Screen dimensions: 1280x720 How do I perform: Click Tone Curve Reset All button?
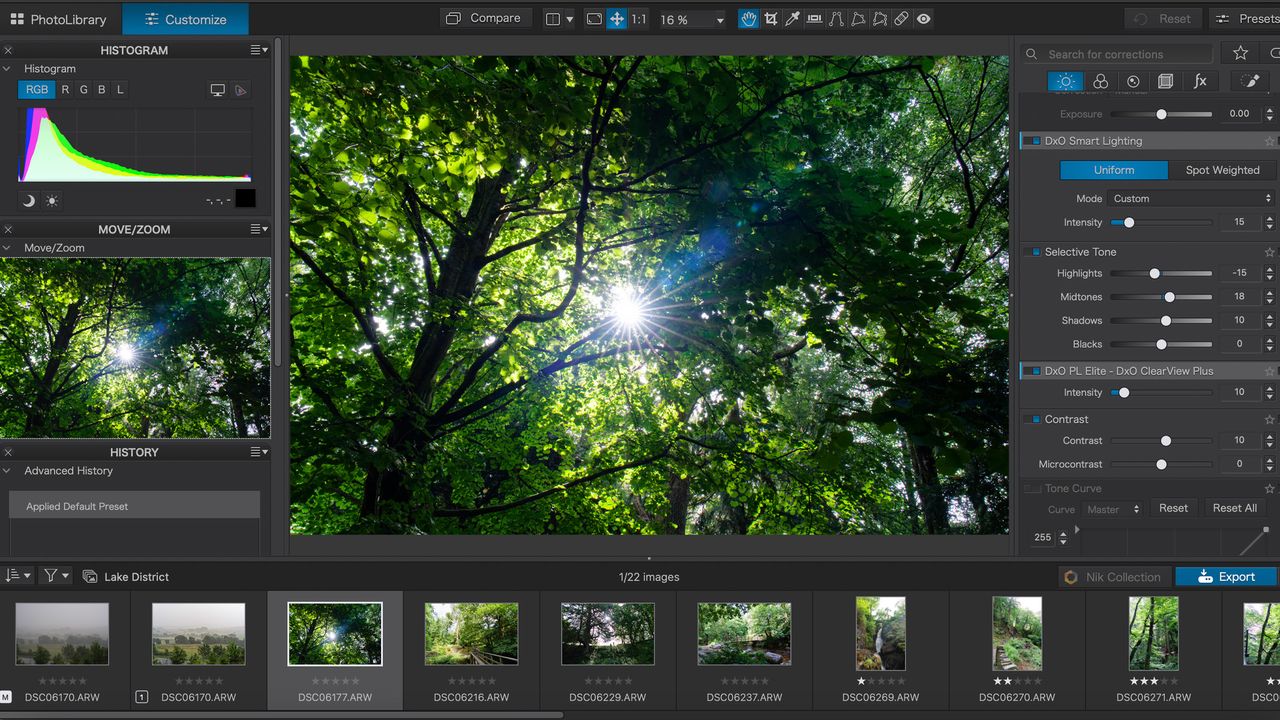point(1235,508)
